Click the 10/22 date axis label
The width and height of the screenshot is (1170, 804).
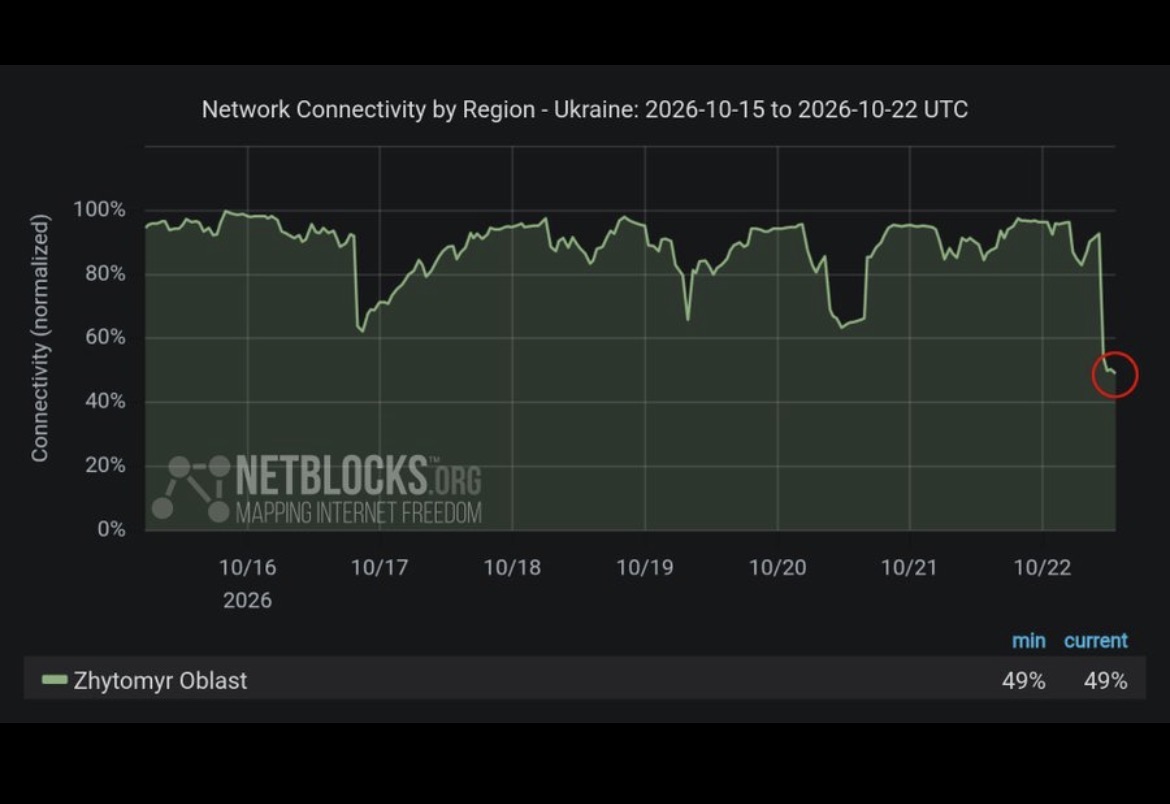[1042, 567]
